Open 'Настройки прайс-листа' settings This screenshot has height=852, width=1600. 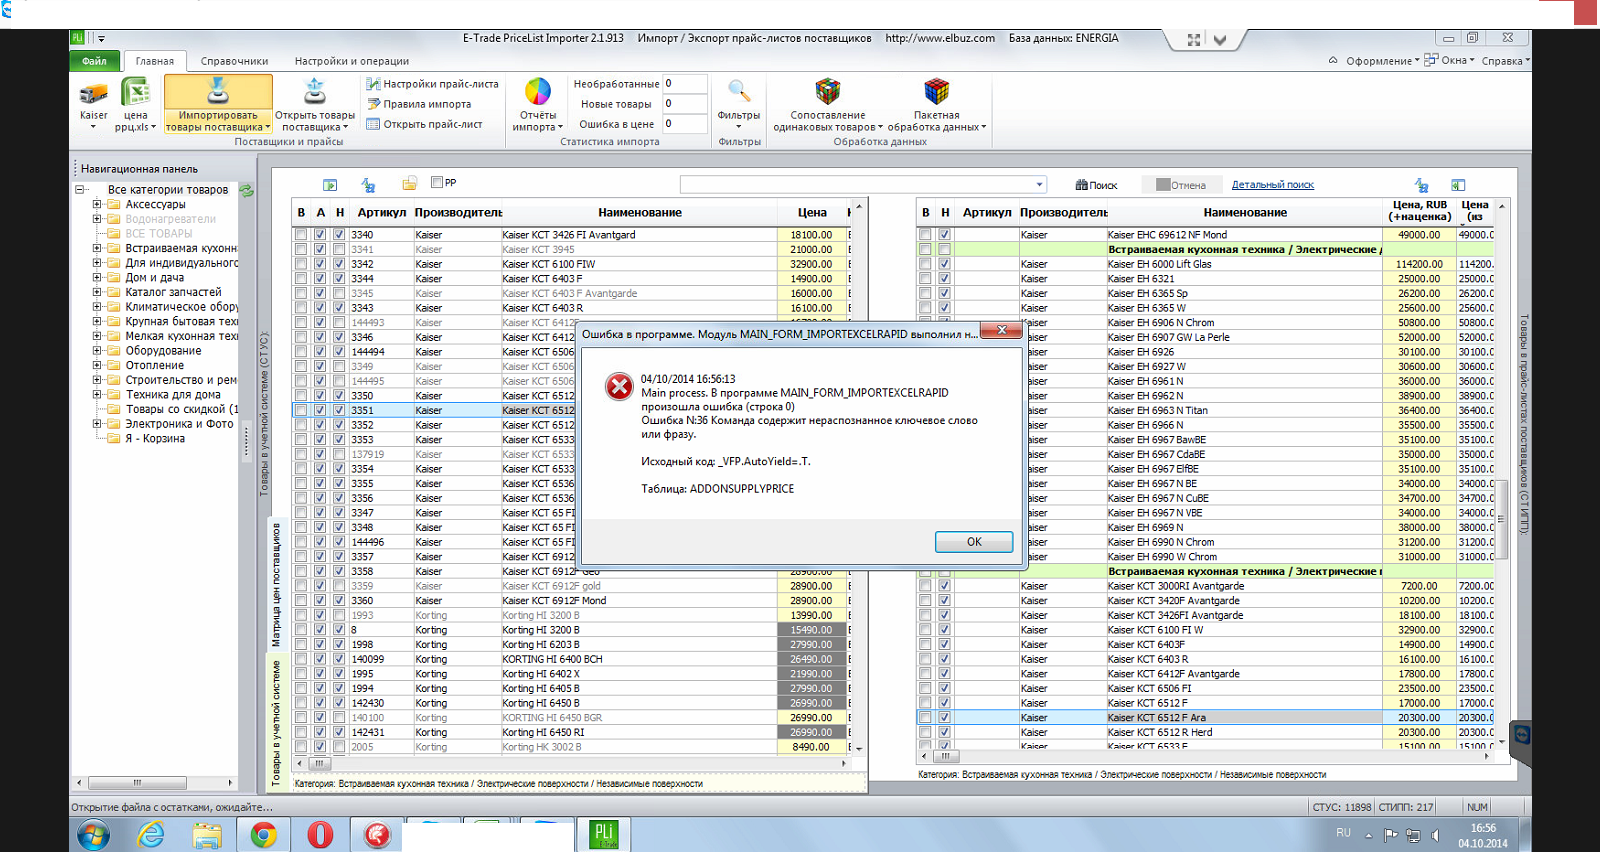coord(432,84)
